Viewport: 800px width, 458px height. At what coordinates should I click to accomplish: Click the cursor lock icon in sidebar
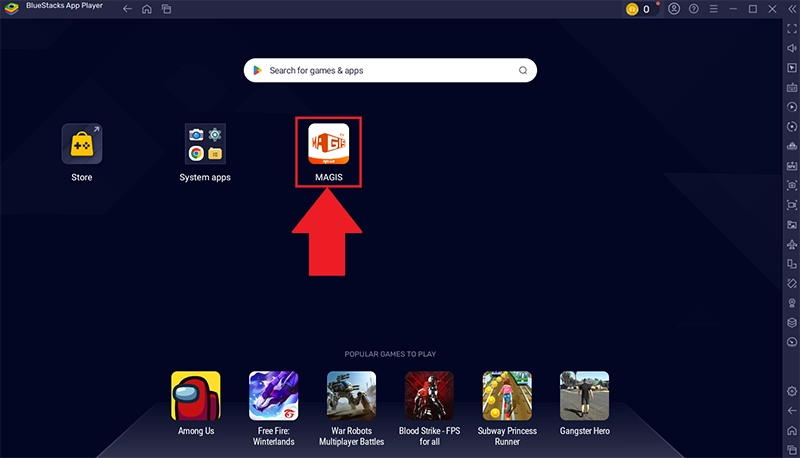[x=792, y=68]
